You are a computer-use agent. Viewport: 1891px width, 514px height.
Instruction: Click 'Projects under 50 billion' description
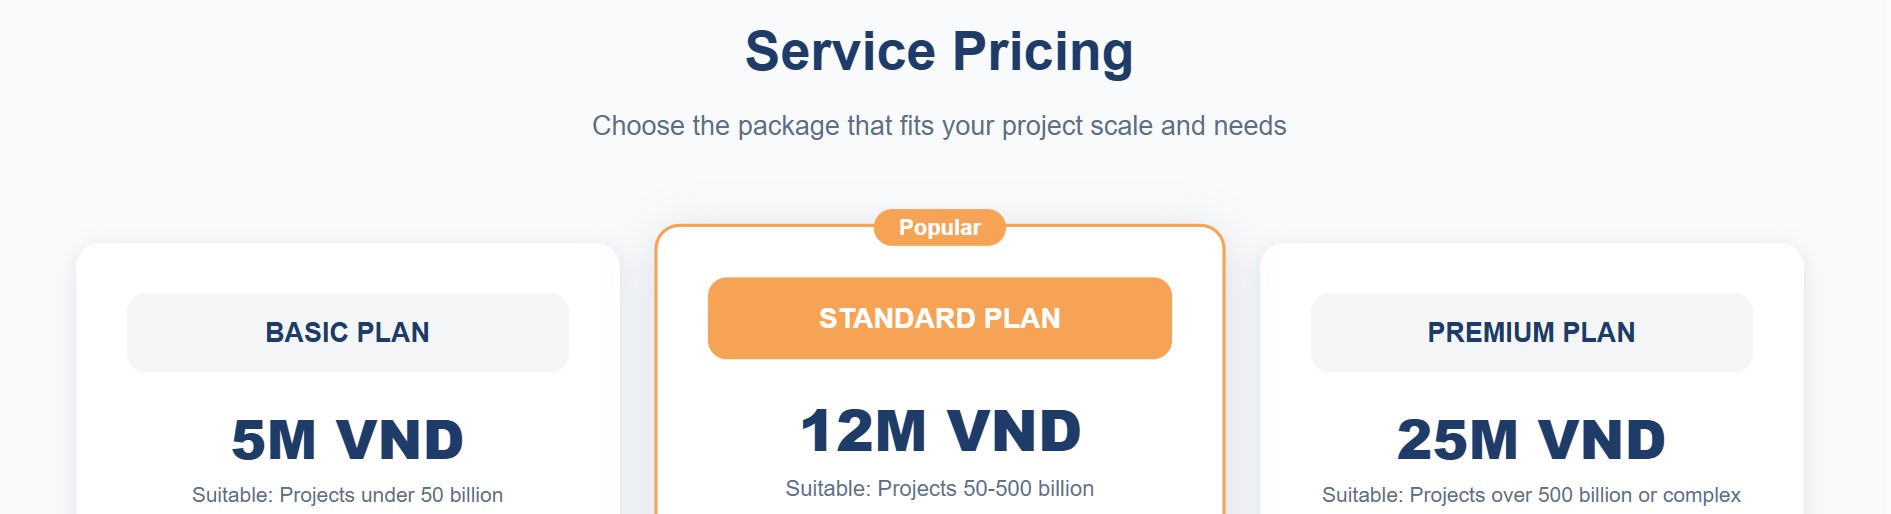(x=390, y=495)
